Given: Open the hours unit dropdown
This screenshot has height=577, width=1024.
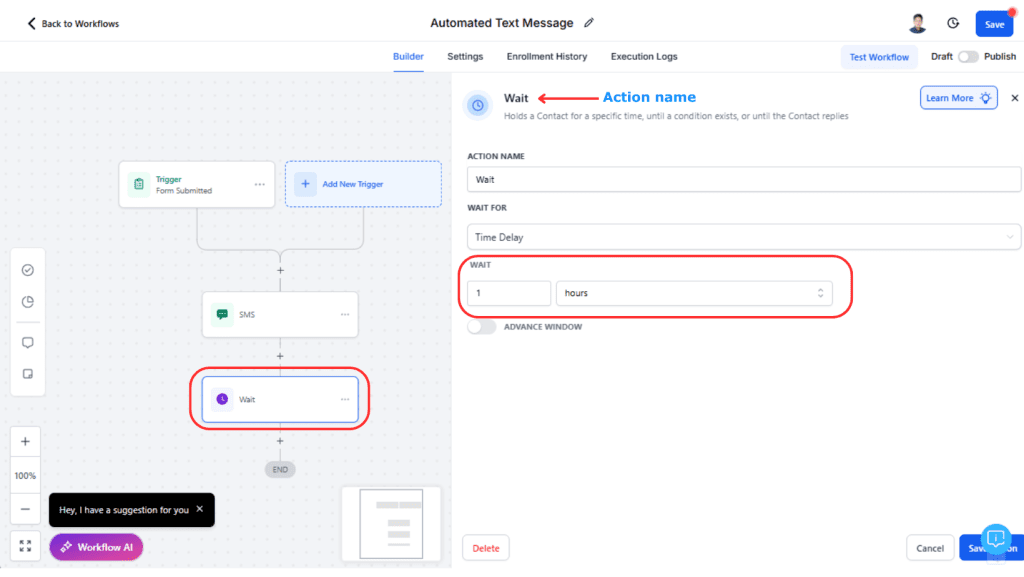Looking at the screenshot, I should (693, 293).
